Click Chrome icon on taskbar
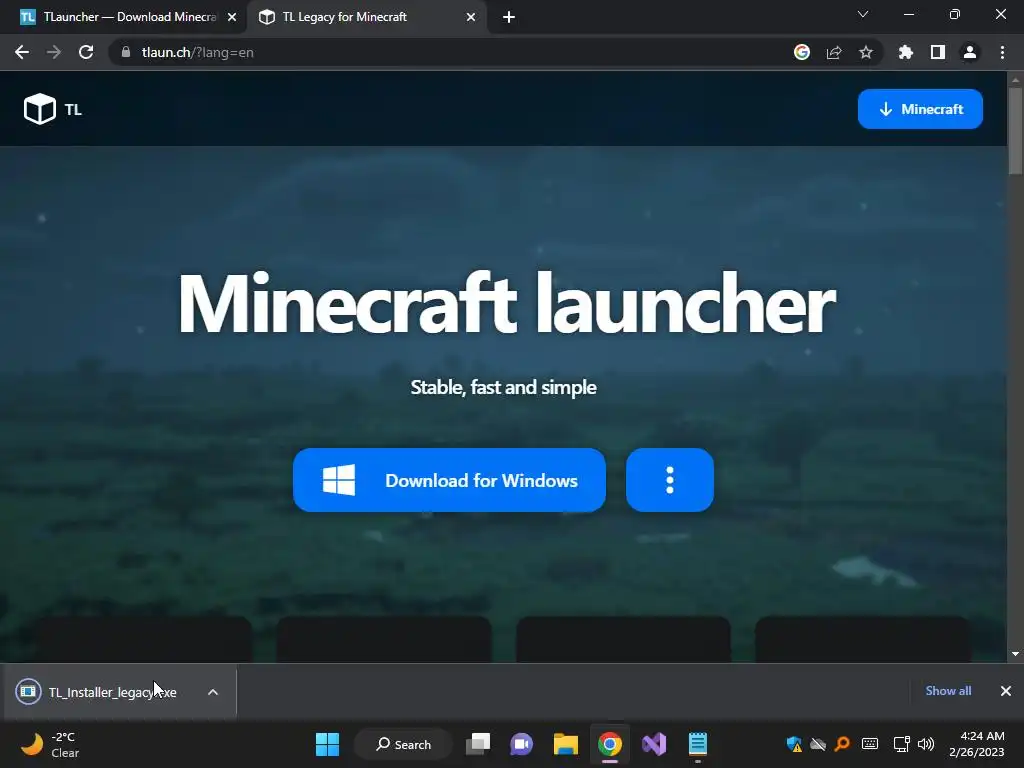This screenshot has height=768, width=1024. pos(610,744)
